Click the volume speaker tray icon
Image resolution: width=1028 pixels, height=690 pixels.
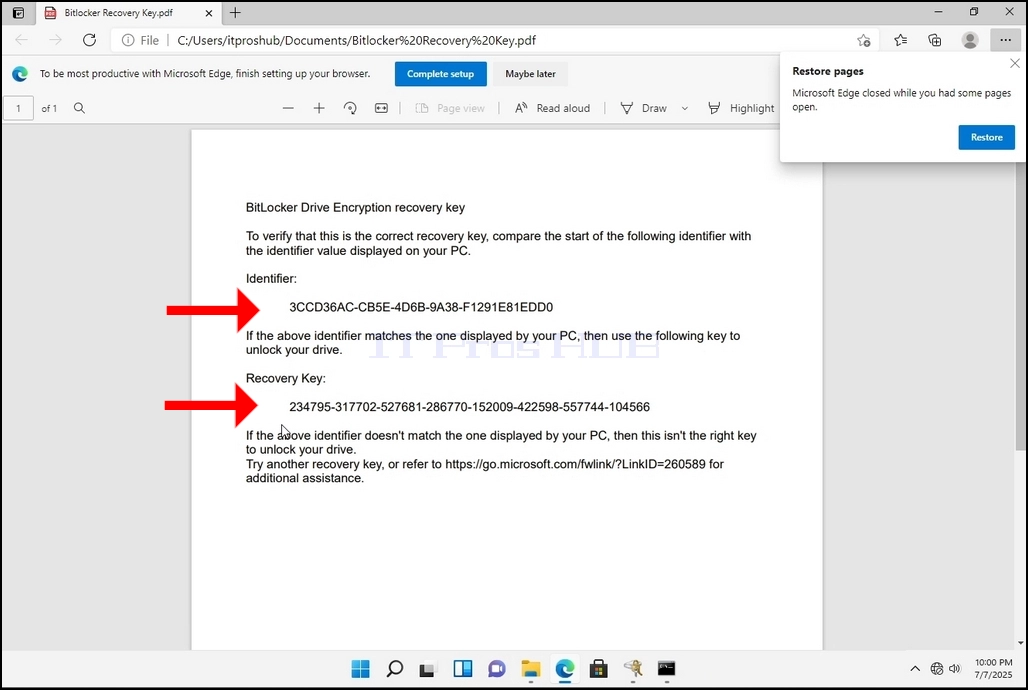coord(955,668)
